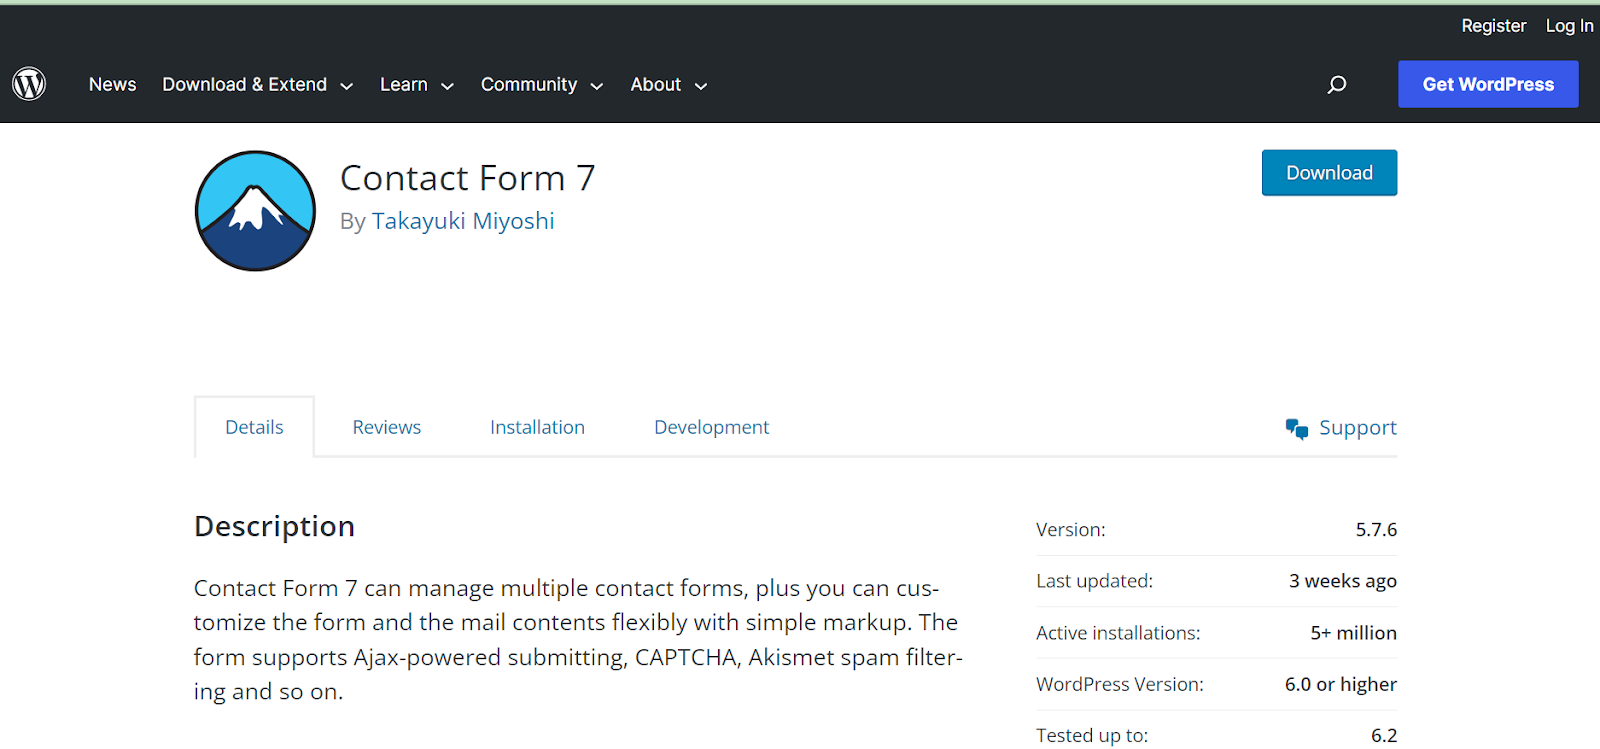
Task: Open the Learn menu item
Action: (x=404, y=85)
